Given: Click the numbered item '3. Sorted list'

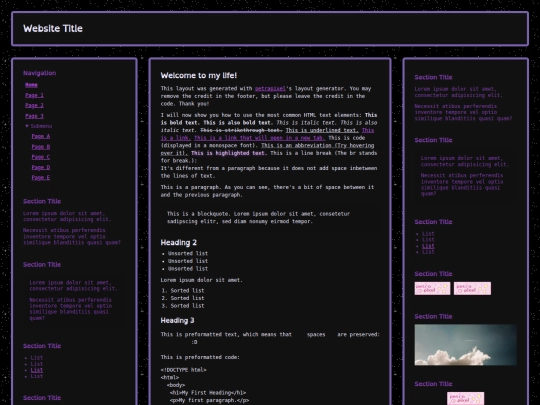Looking at the screenshot, I should pos(183,306).
